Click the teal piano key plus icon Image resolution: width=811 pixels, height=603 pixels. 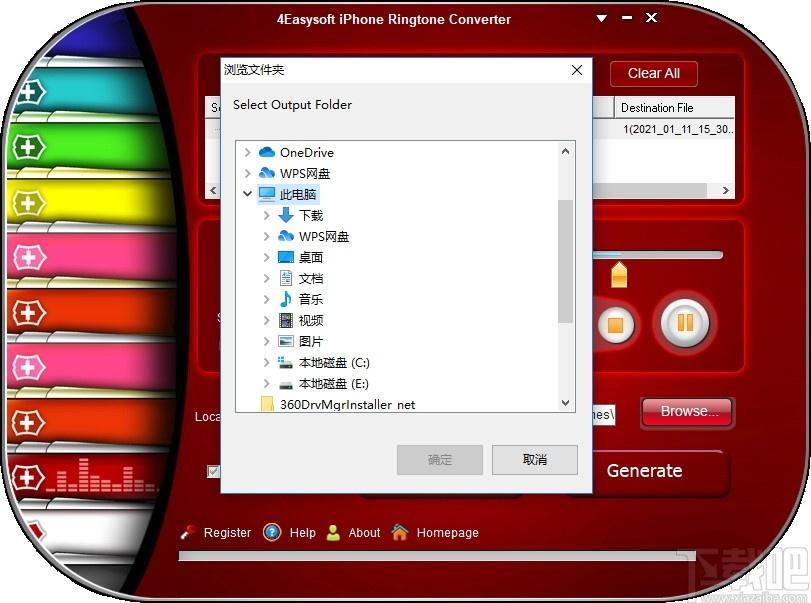coord(29,93)
